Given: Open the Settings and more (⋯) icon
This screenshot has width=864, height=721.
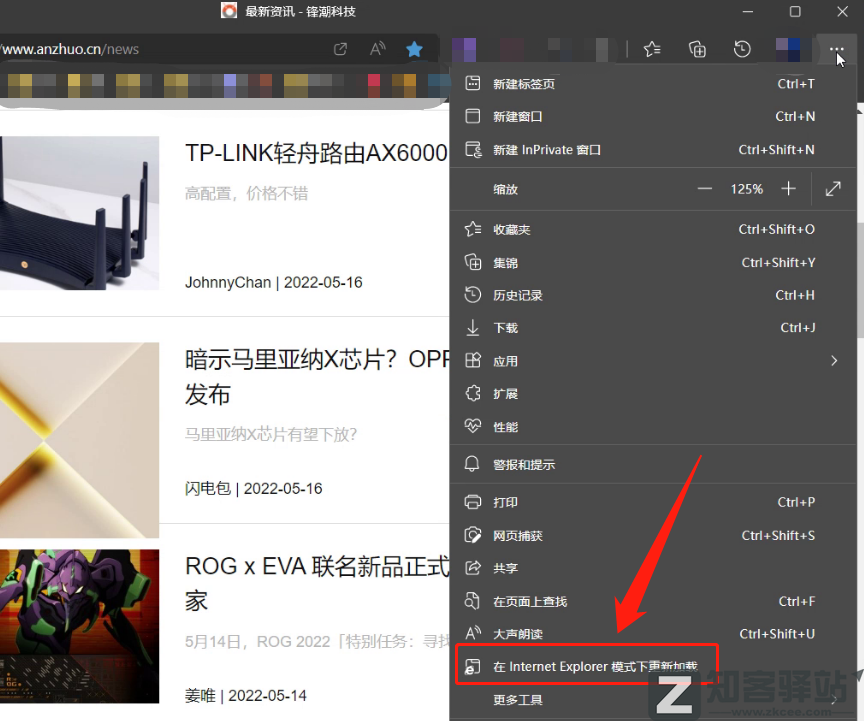Looking at the screenshot, I should click(x=836, y=48).
